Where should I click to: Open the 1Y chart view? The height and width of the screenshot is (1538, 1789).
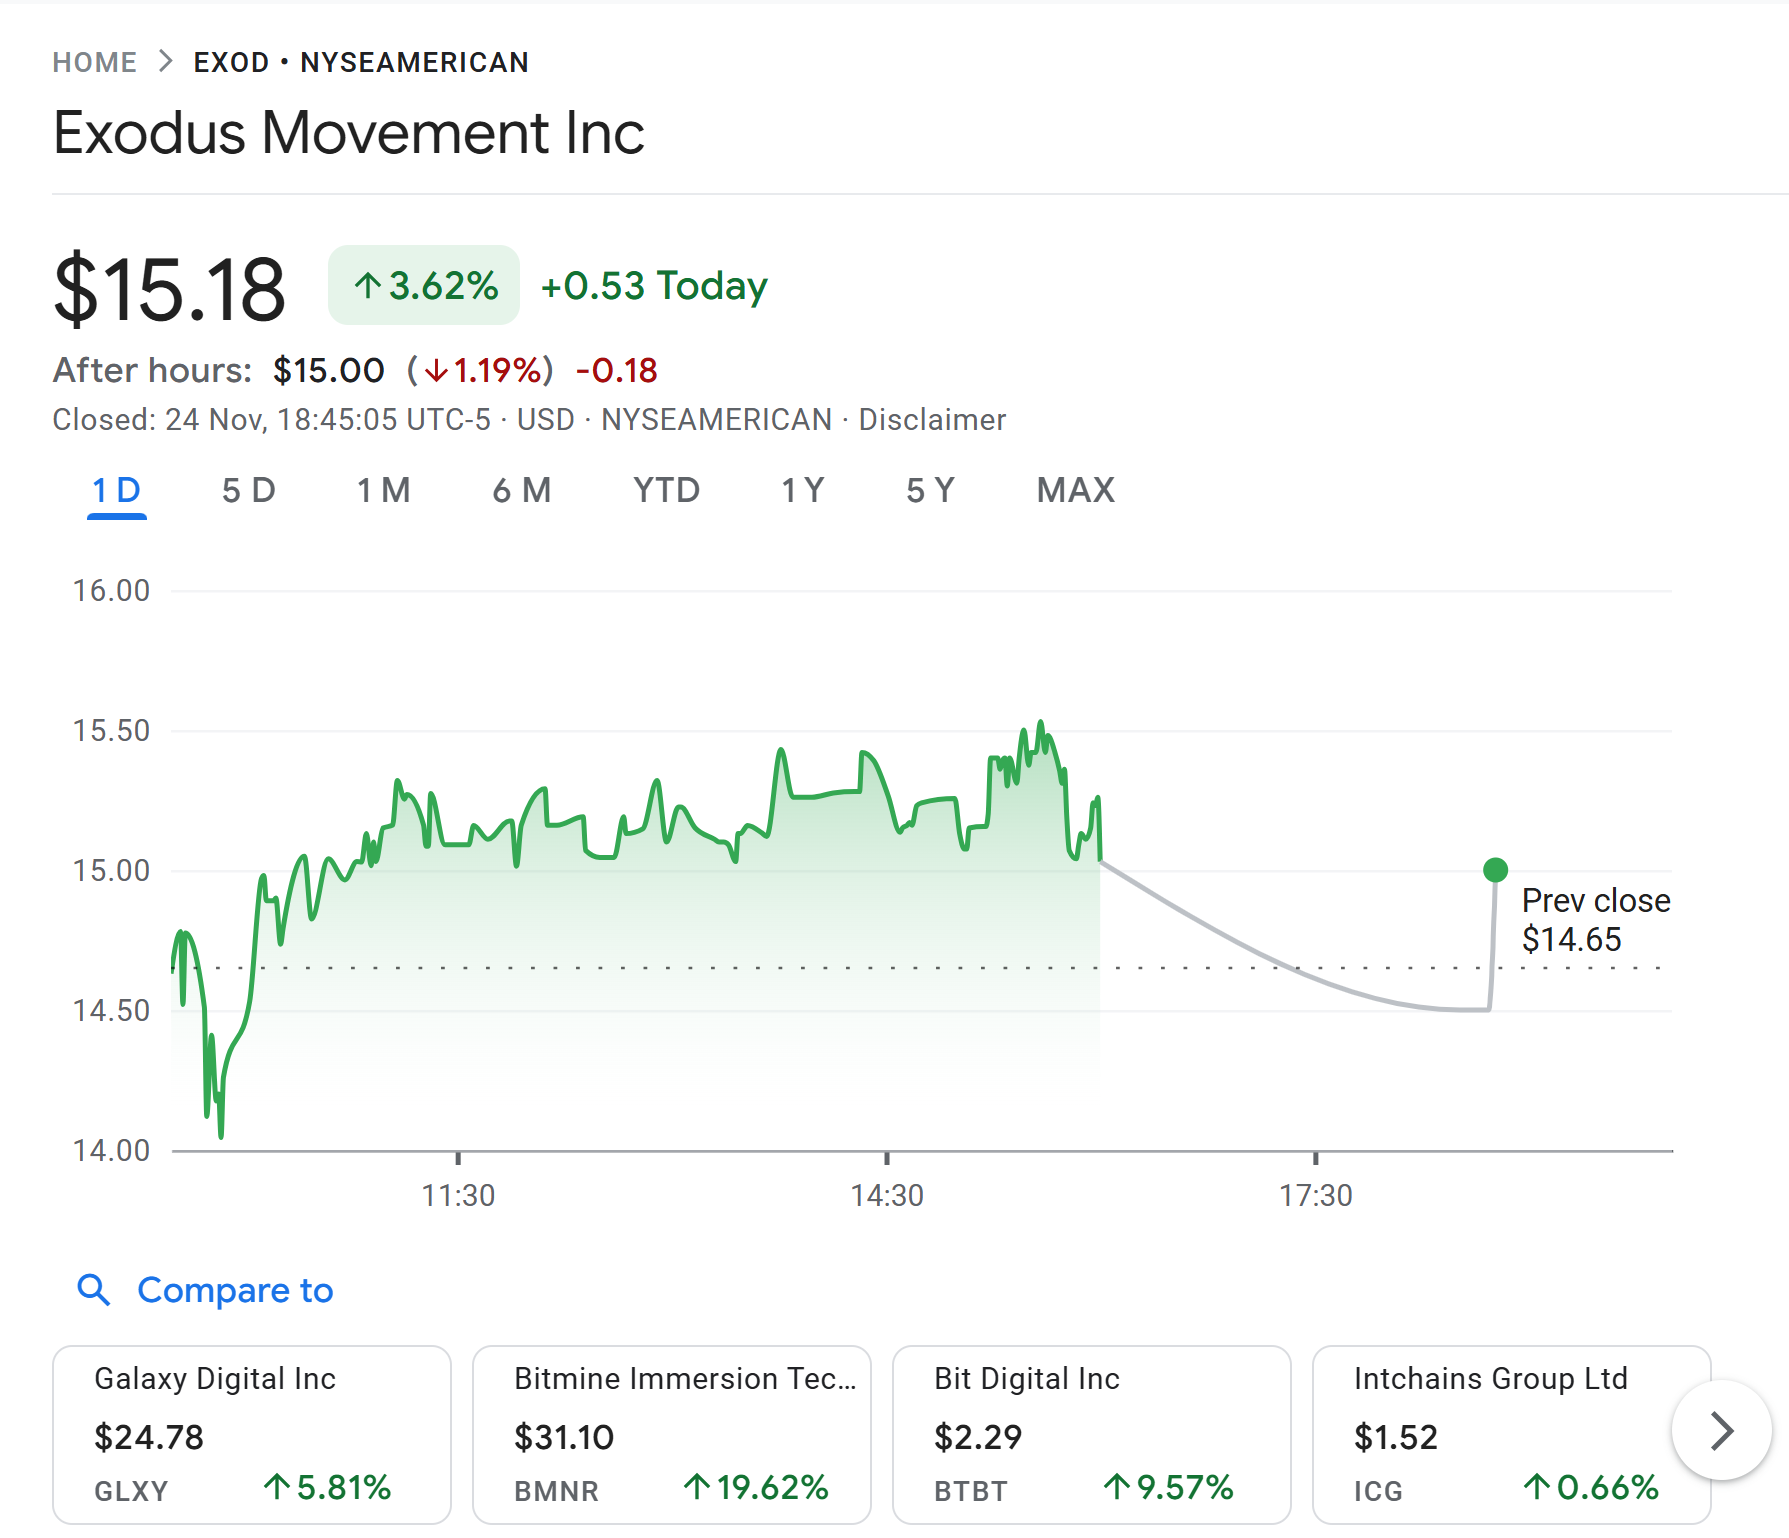[x=801, y=490]
